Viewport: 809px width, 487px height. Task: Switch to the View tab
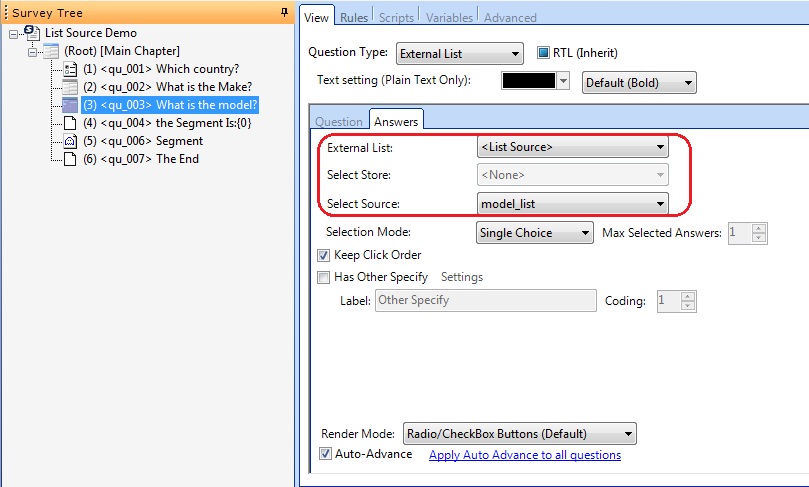316,17
